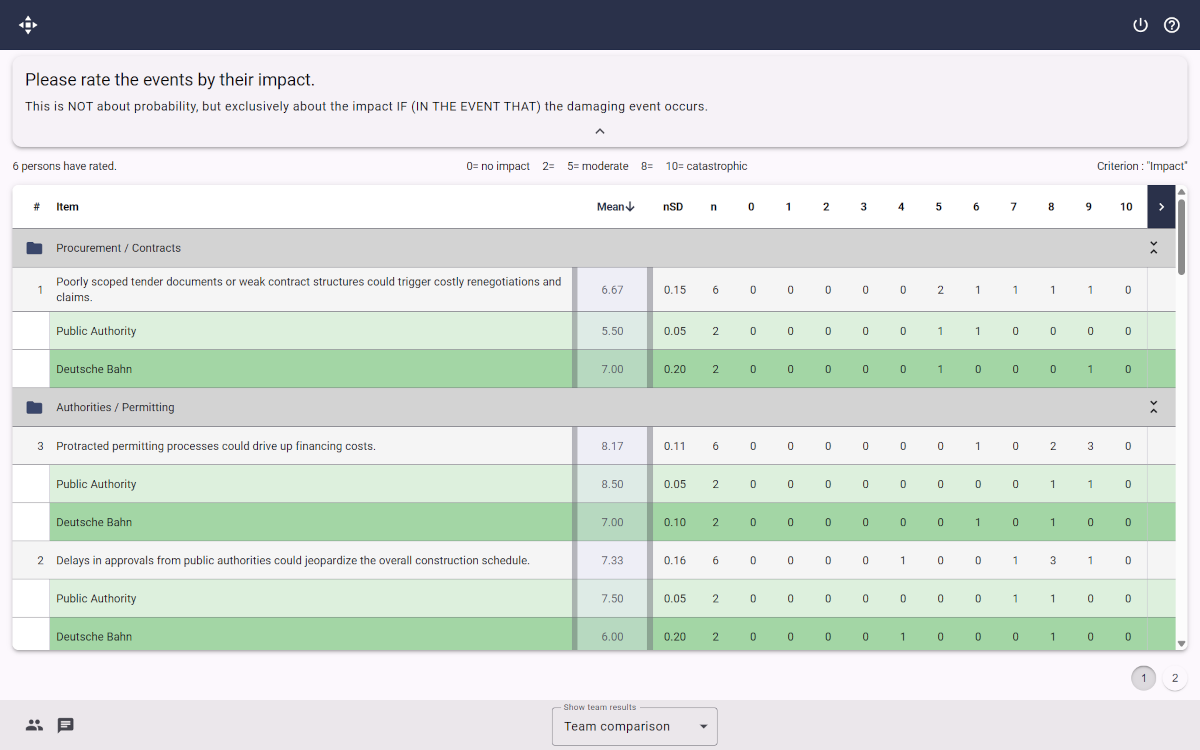Click the Procurement / Contracts group title
Screen dimensions: 1200x750
click(118, 248)
